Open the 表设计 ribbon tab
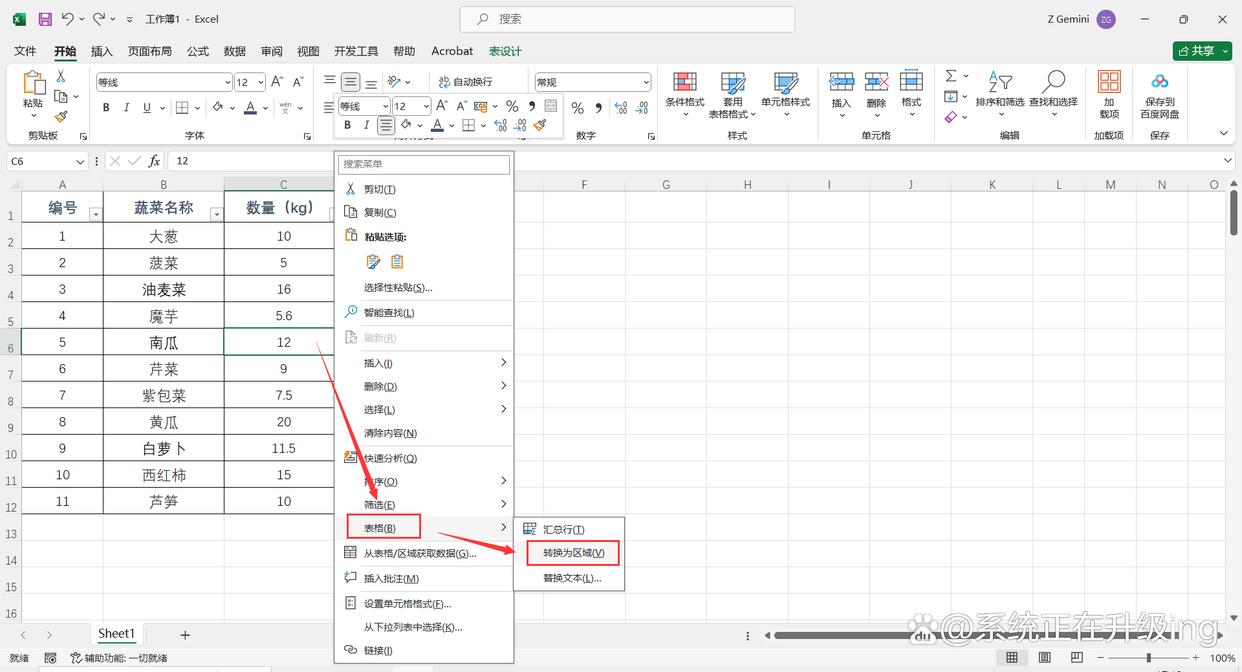This screenshot has height=672, width=1242. [505, 51]
